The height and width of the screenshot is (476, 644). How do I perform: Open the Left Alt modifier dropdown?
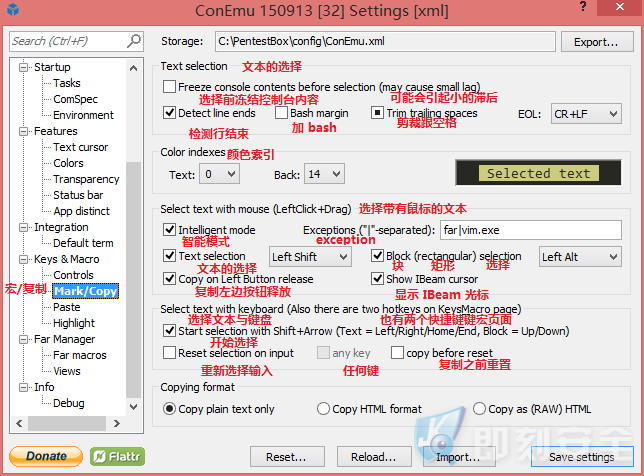[580, 257]
